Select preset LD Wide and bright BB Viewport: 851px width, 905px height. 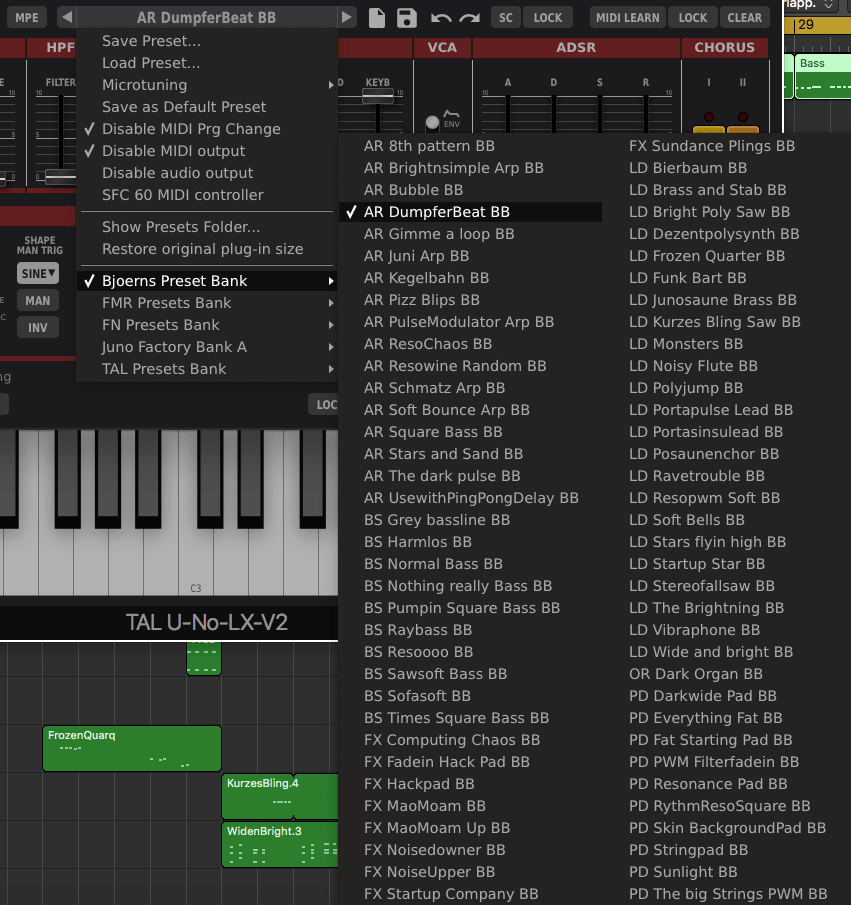(727, 652)
